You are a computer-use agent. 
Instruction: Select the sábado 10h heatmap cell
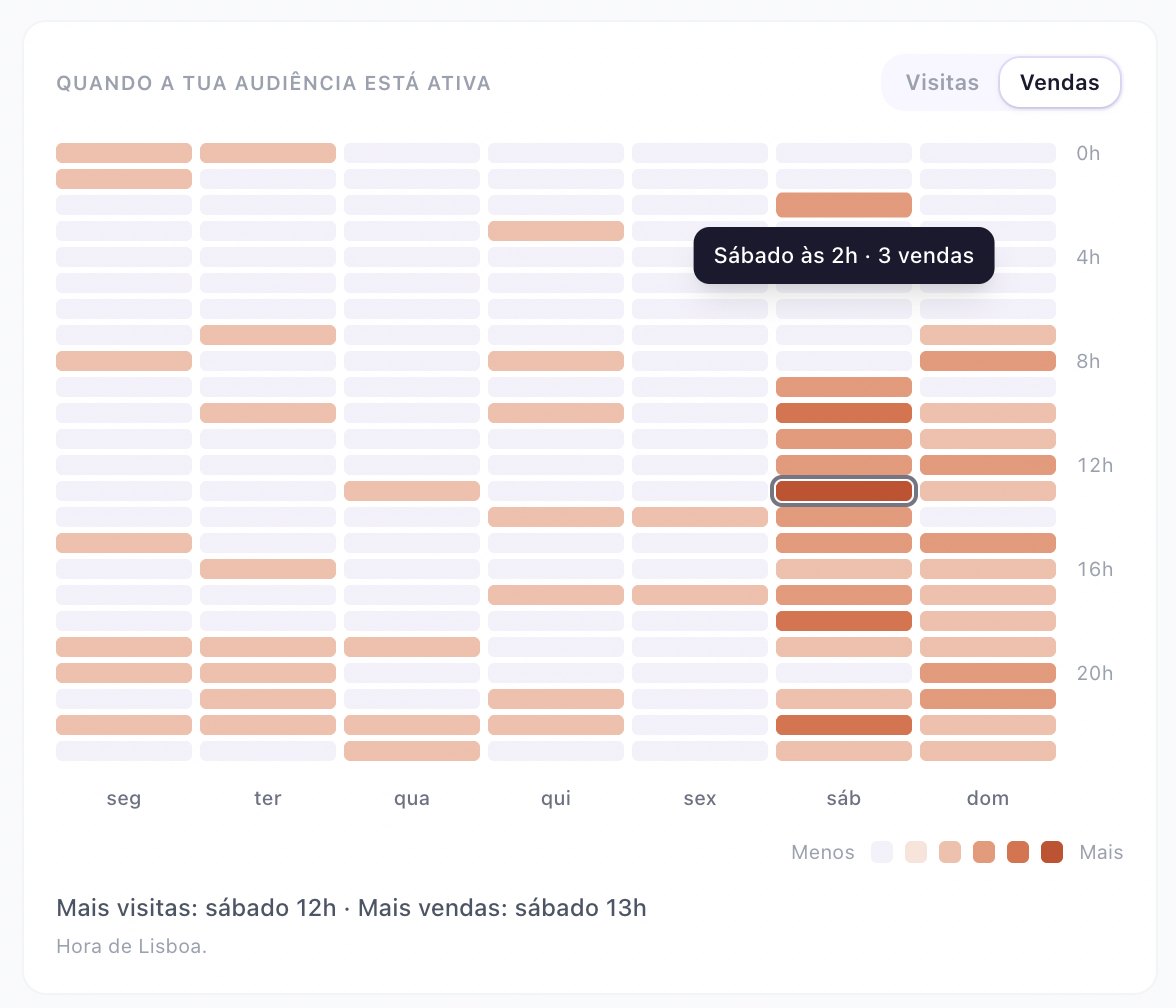coord(844,413)
